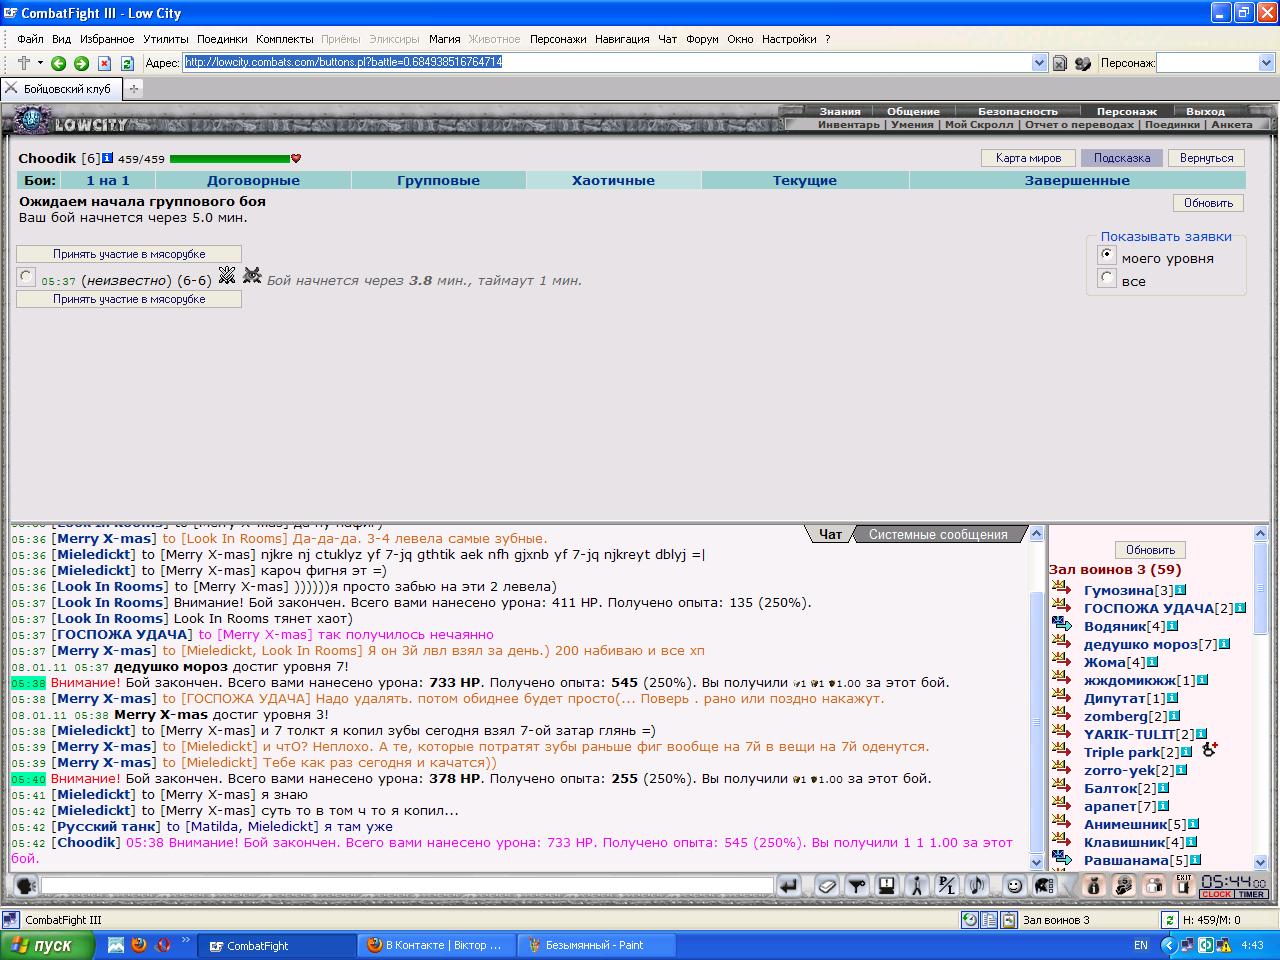Click the speech bubble icon left of input
The image size is (1280, 960).
pyautogui.click(x=25, y=886)
